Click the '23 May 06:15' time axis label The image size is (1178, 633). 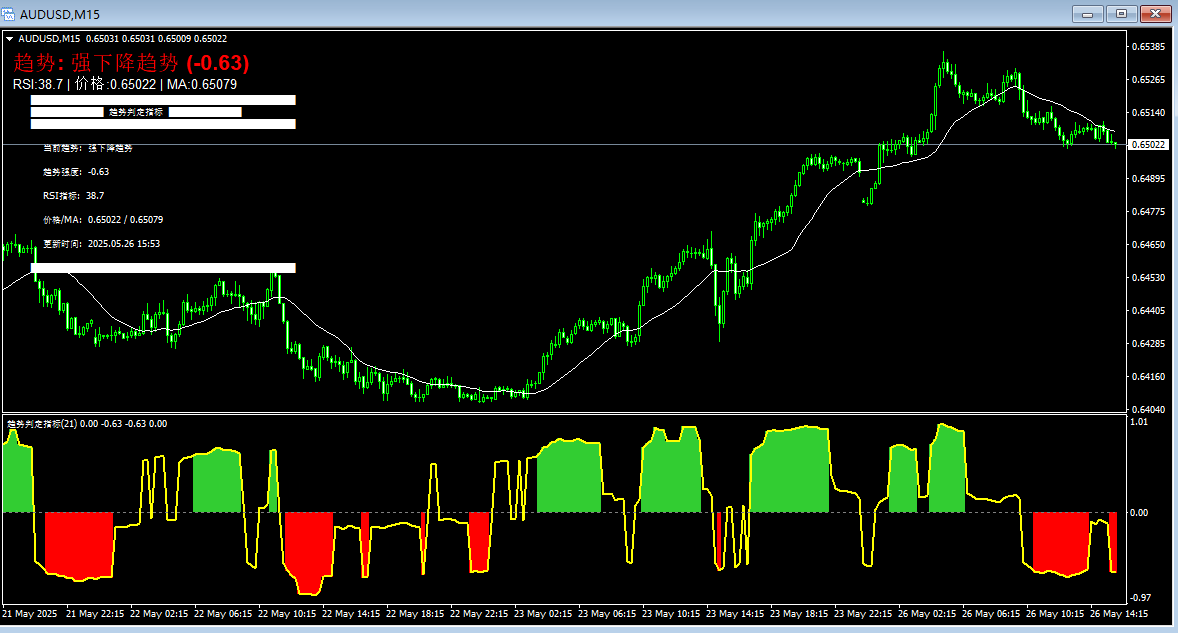point(607,613)
